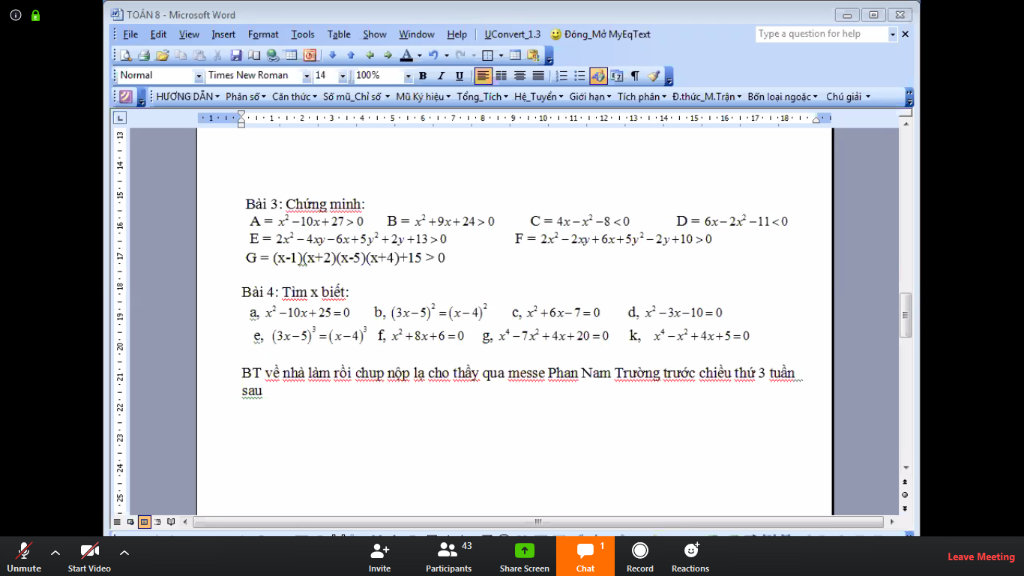Screen dimensions: 1024x576
Task: Click the Insert Table icon
Action: (x=515, y=56)
